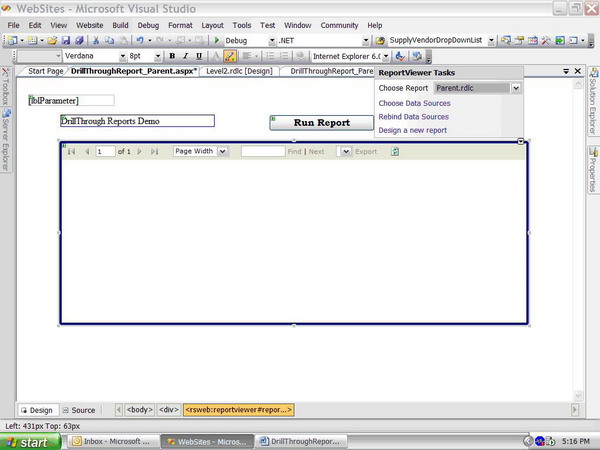
Task: Open the Choose Report Parent.rdlc dropdown
Action: coord(516,88)
